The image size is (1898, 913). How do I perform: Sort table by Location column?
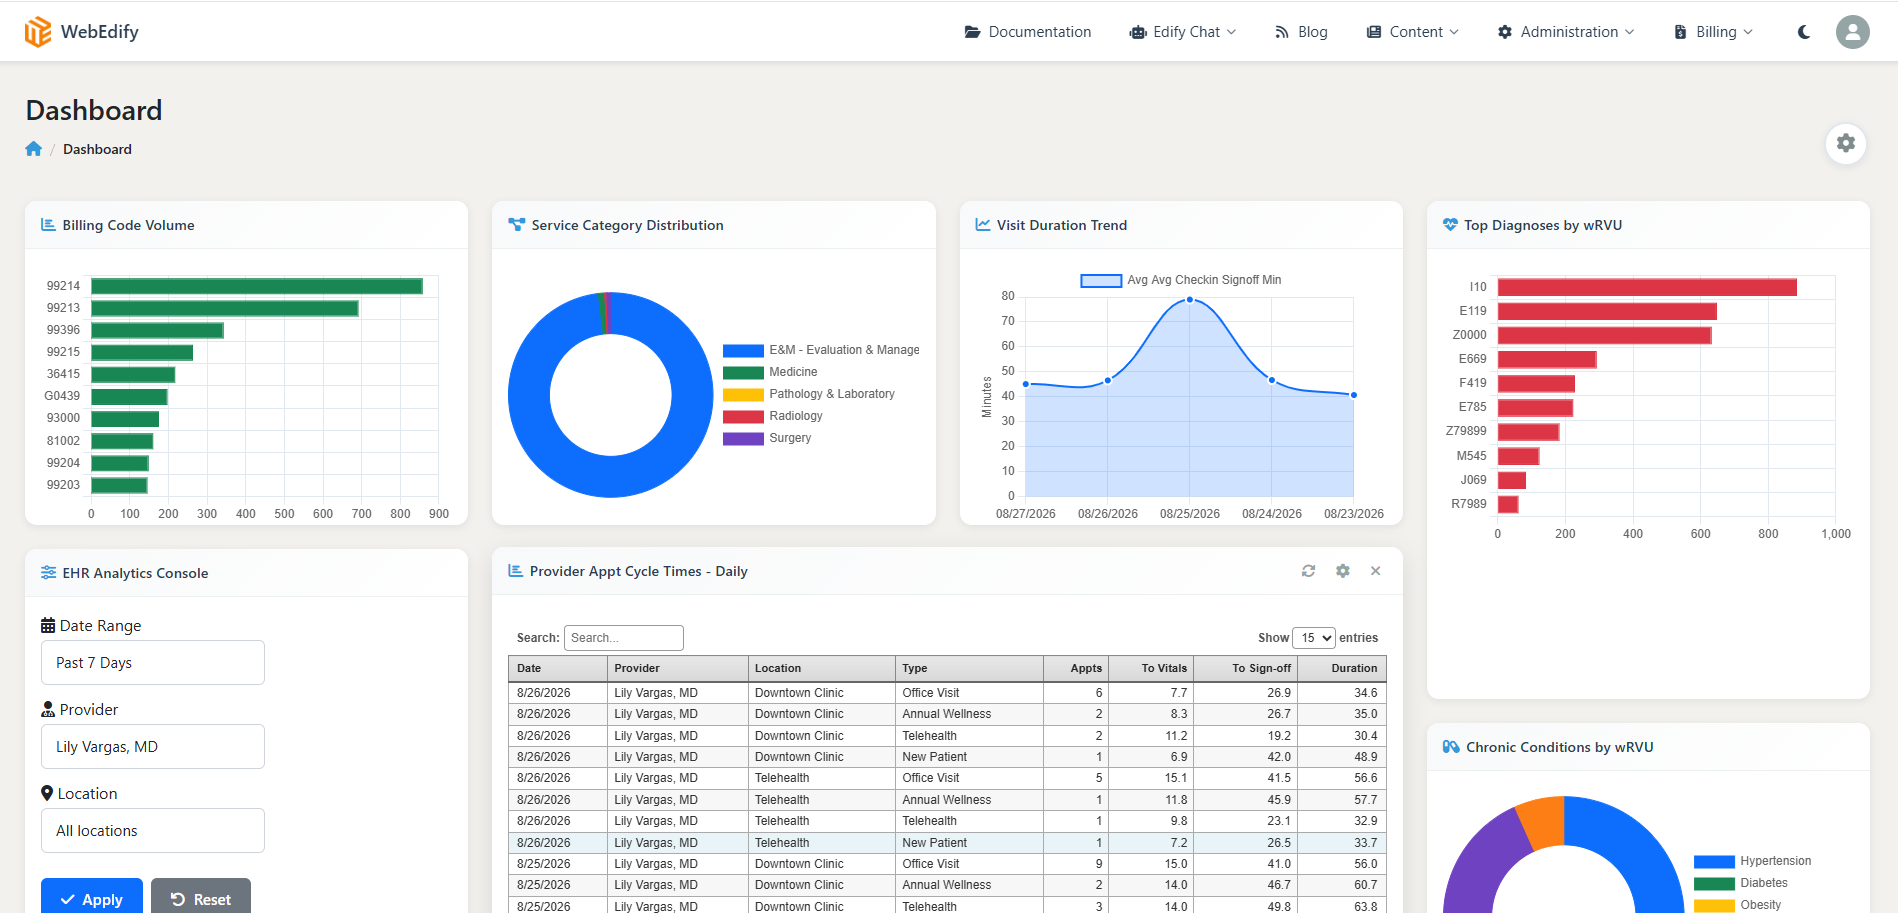click(821, 668)
